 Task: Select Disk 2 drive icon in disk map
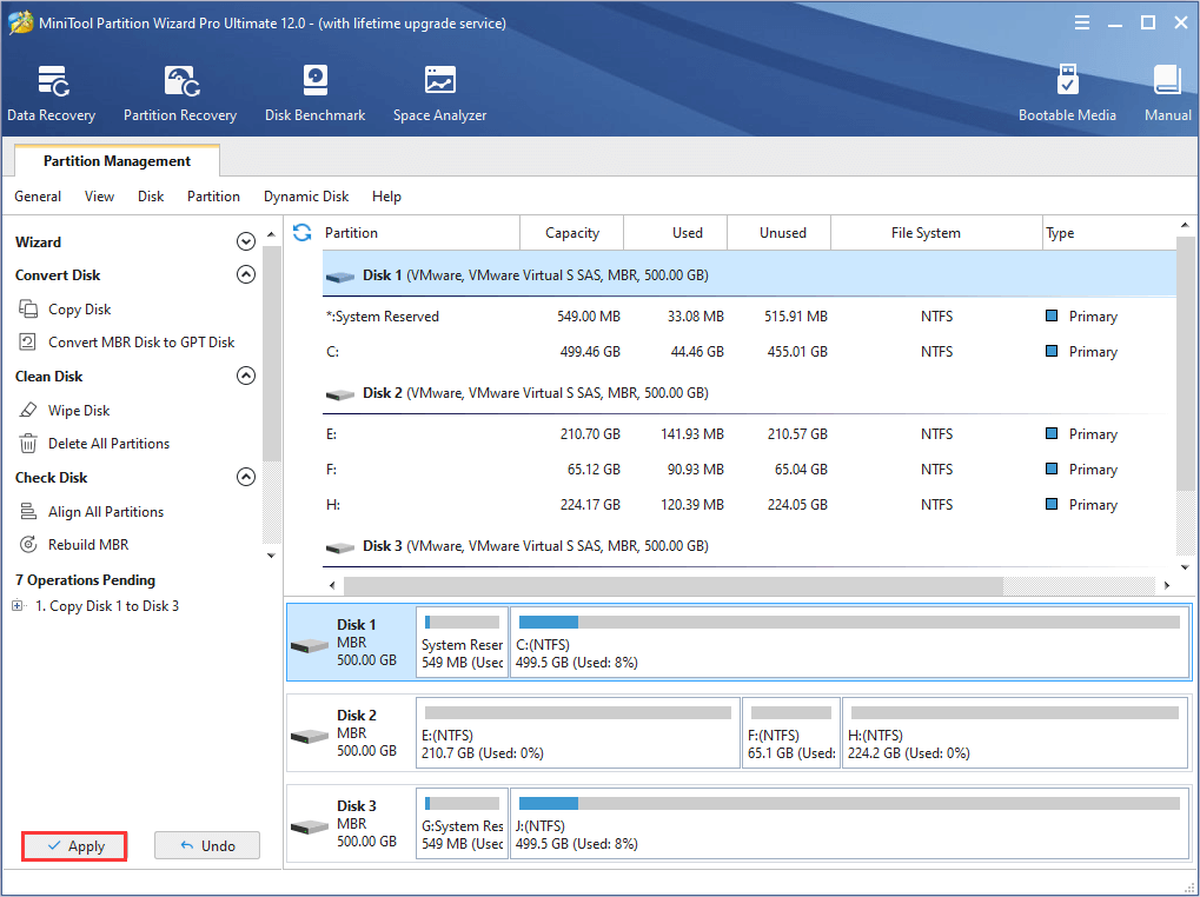[309, 736]
